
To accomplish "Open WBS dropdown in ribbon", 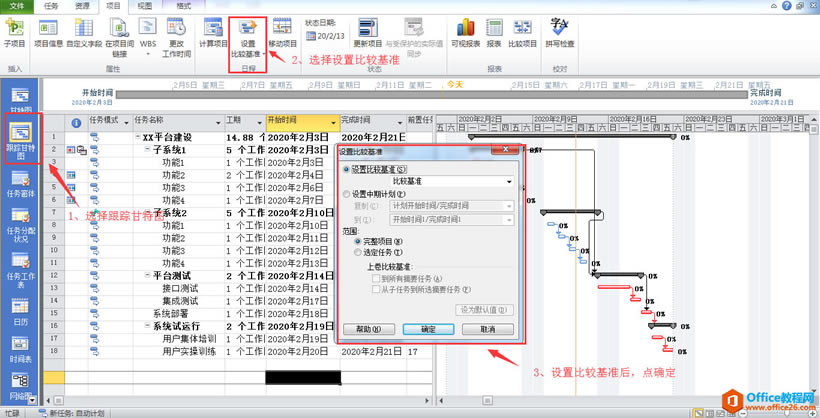I will coord(148,53).
